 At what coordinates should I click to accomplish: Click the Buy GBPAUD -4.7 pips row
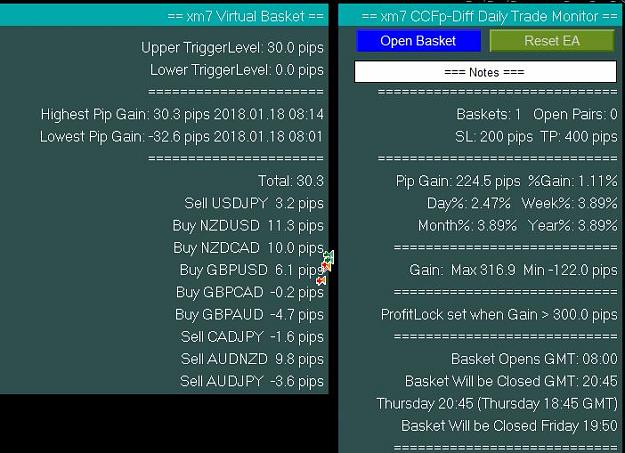[249, 315]
